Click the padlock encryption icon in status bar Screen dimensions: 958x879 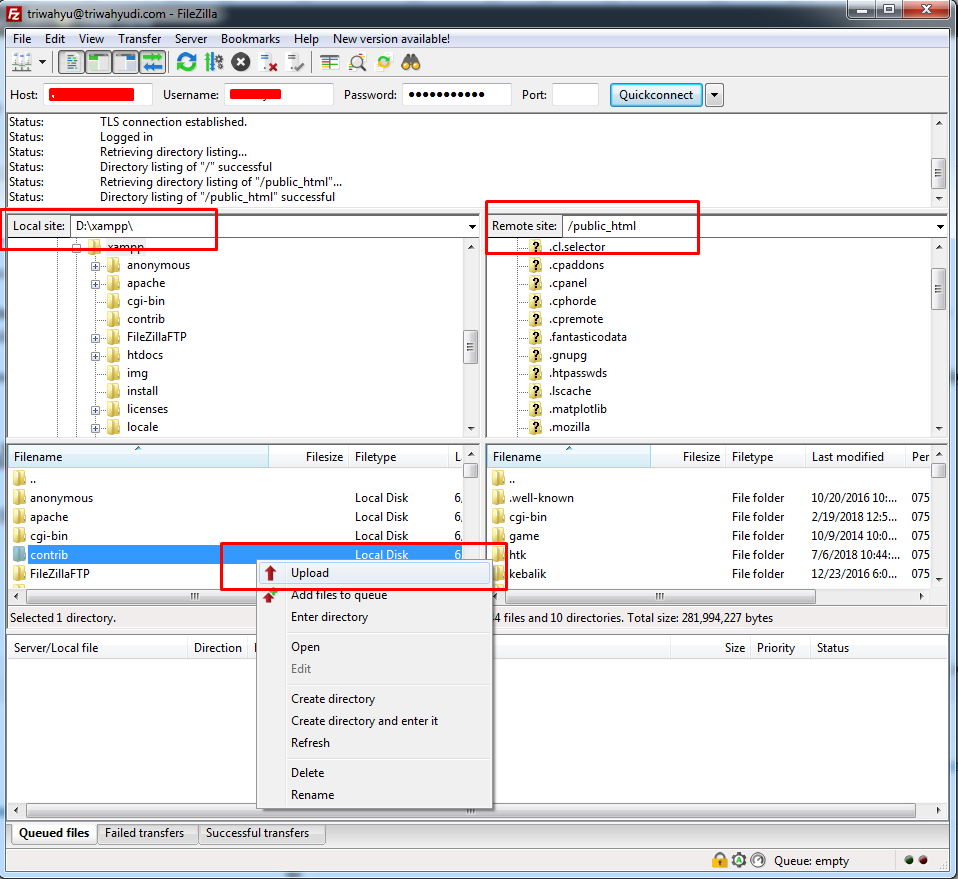719,860
